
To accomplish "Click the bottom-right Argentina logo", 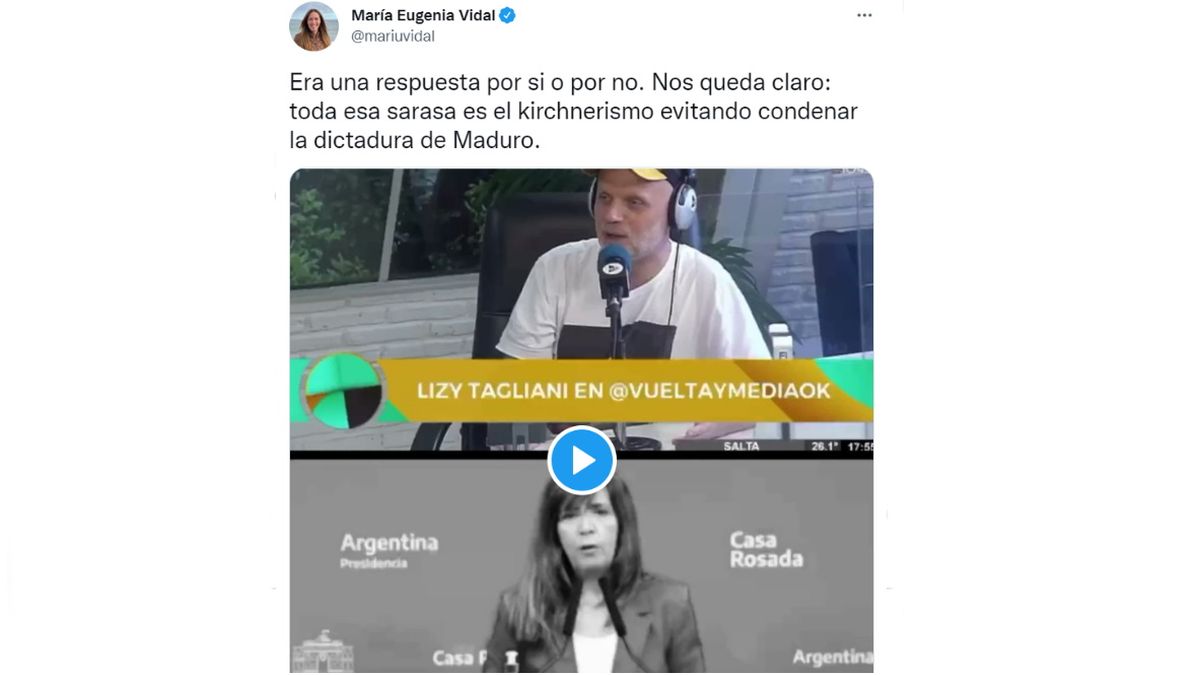I will click(x=832, y=657).
